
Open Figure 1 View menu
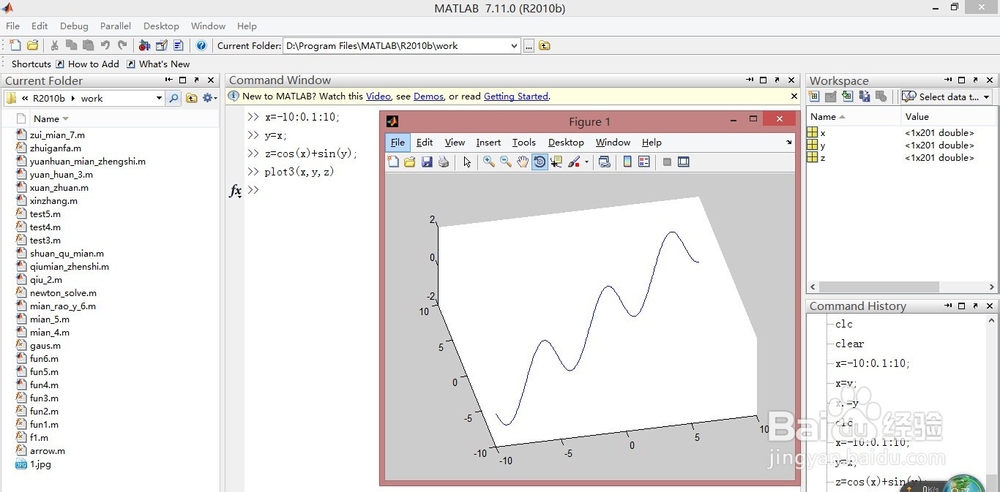tap(455, 142)
